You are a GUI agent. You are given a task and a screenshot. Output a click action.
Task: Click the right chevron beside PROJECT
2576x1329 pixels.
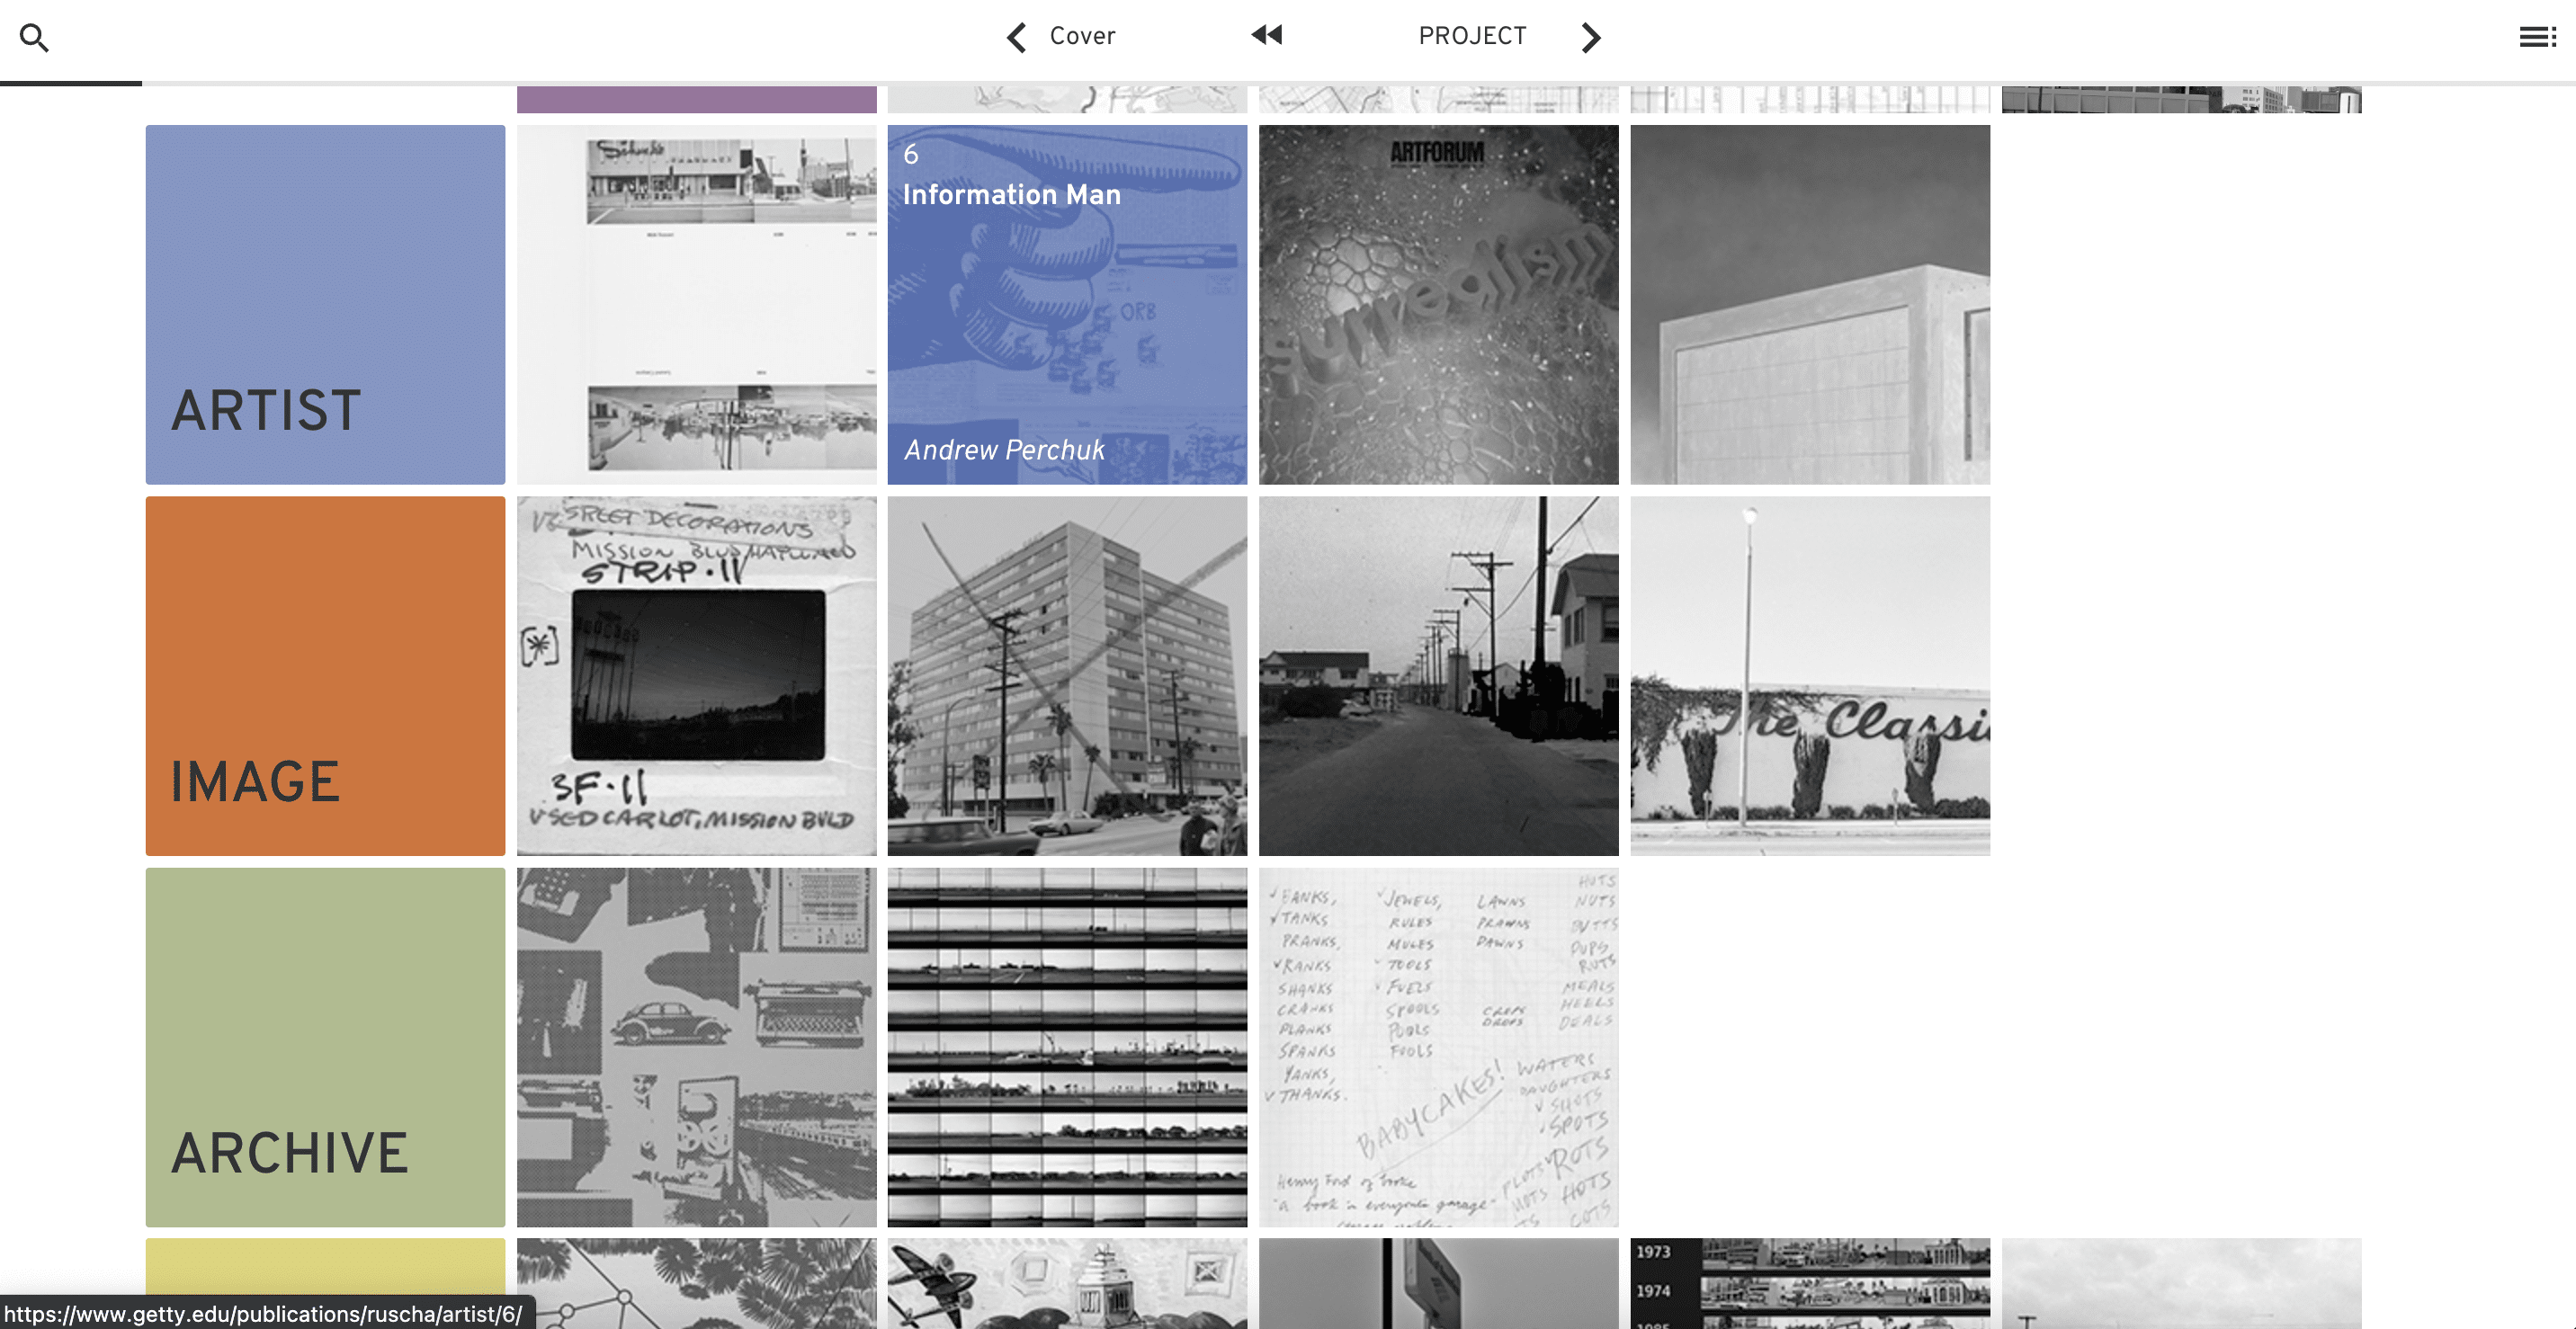1591,38
